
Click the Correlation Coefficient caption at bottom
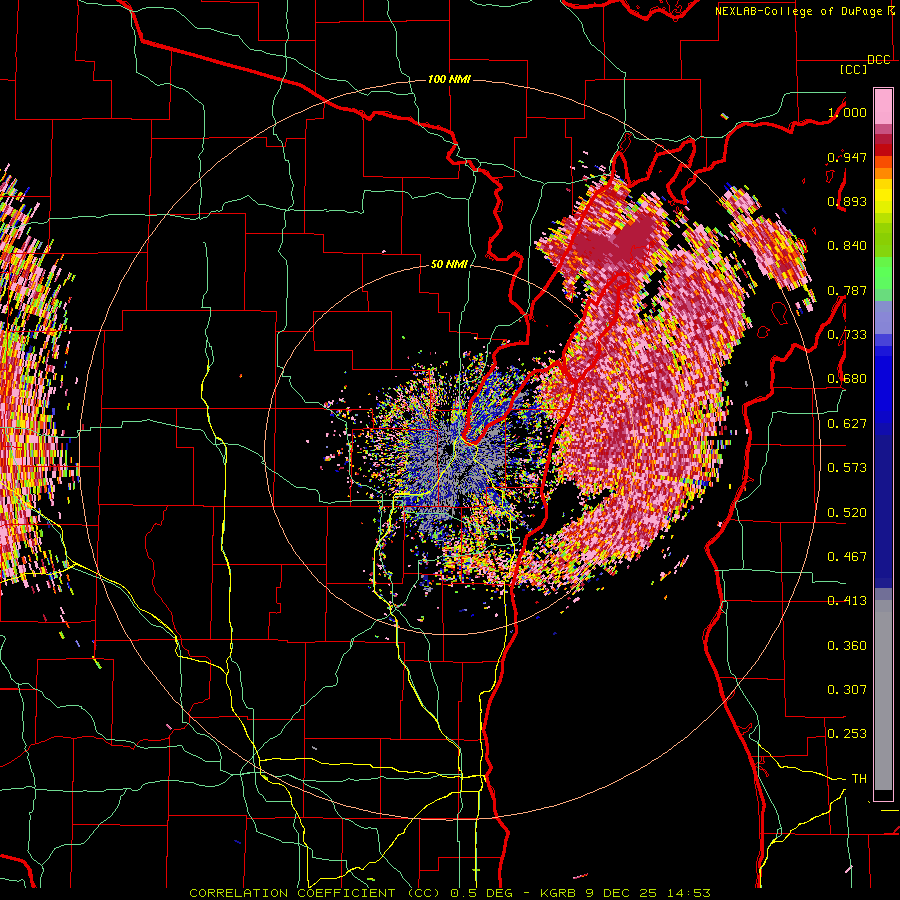coord(450,893)
